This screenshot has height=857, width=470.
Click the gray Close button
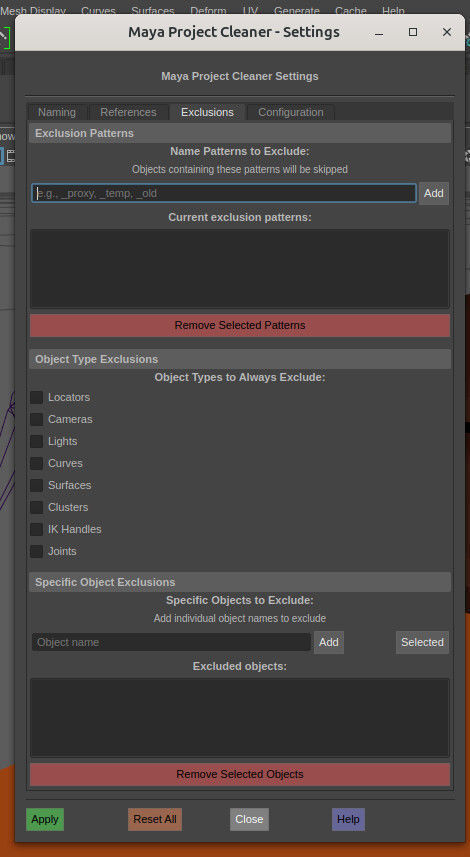[249, 819]
